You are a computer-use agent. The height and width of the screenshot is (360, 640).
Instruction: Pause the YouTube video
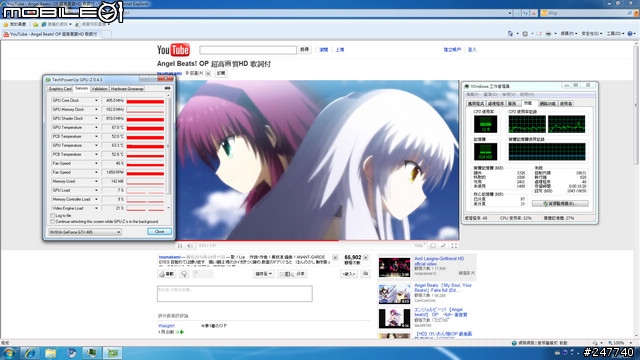[x=180, y=246]
